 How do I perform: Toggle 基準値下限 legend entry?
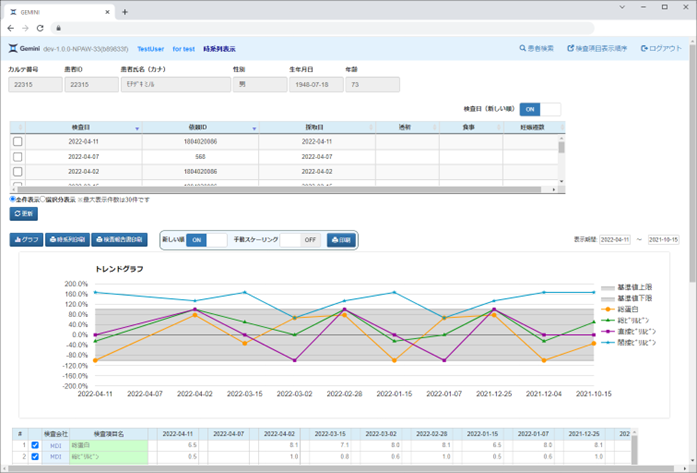626,298
